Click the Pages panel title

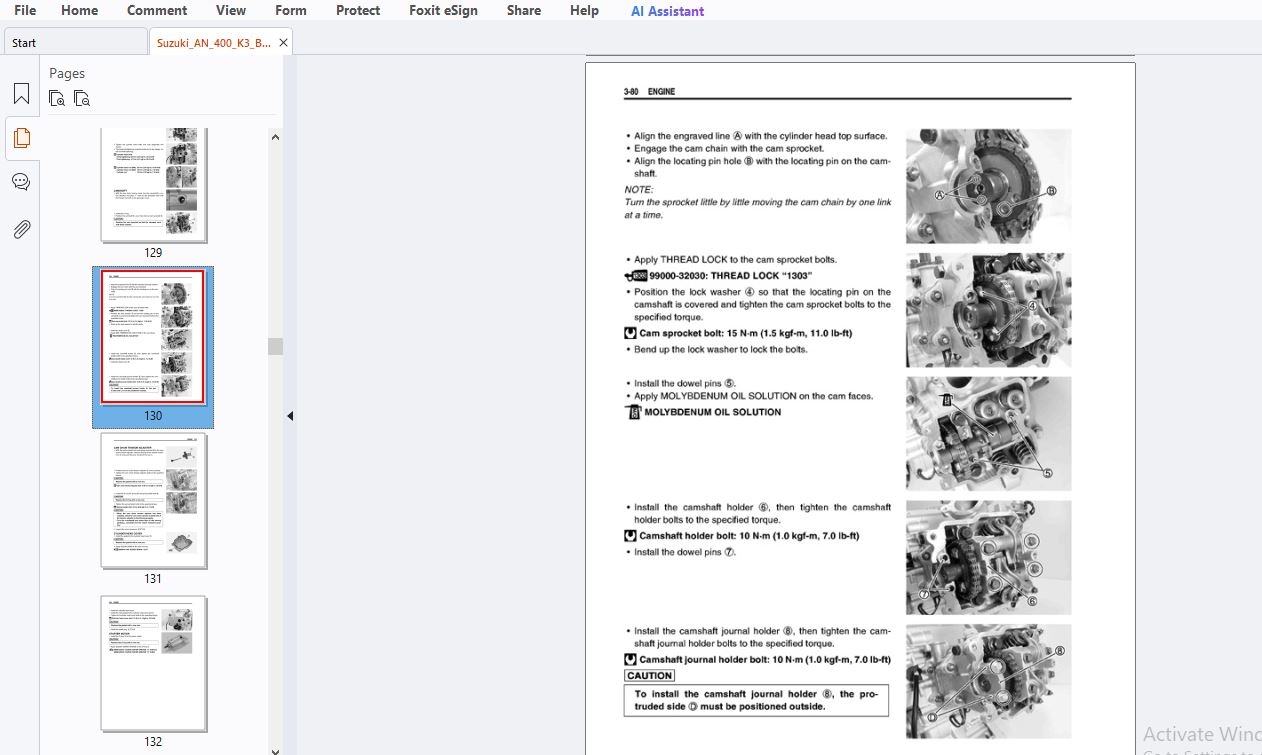(x=67, y=73)
